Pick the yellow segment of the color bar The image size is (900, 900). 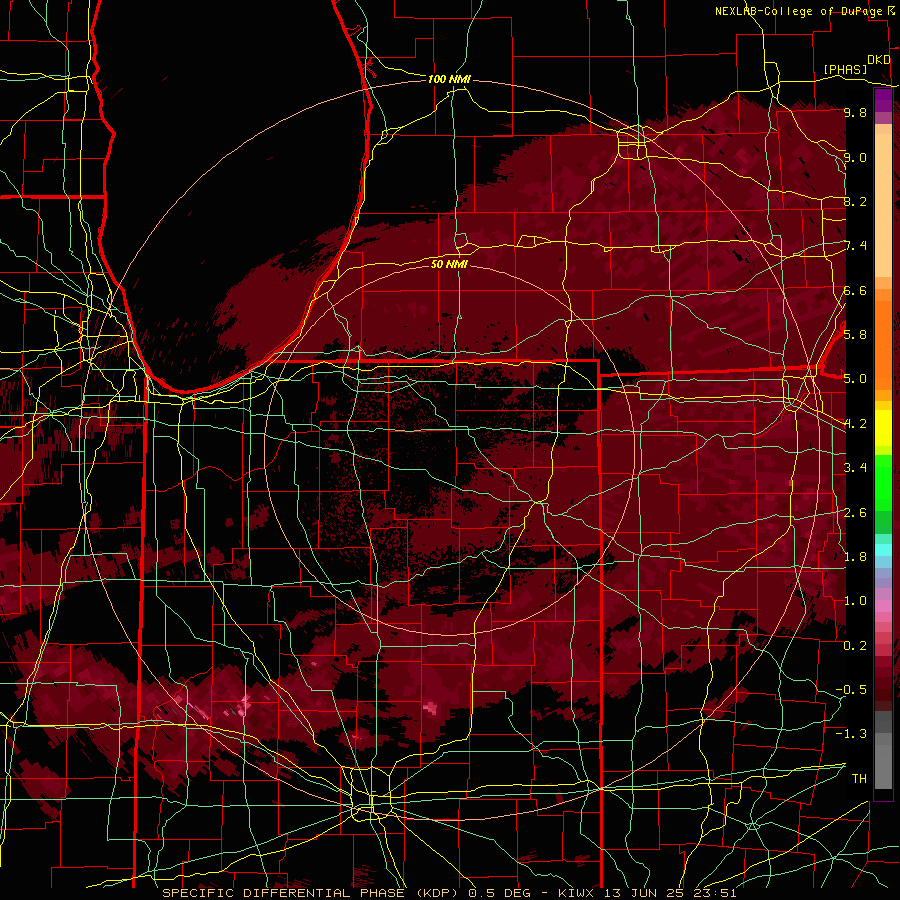883,428
